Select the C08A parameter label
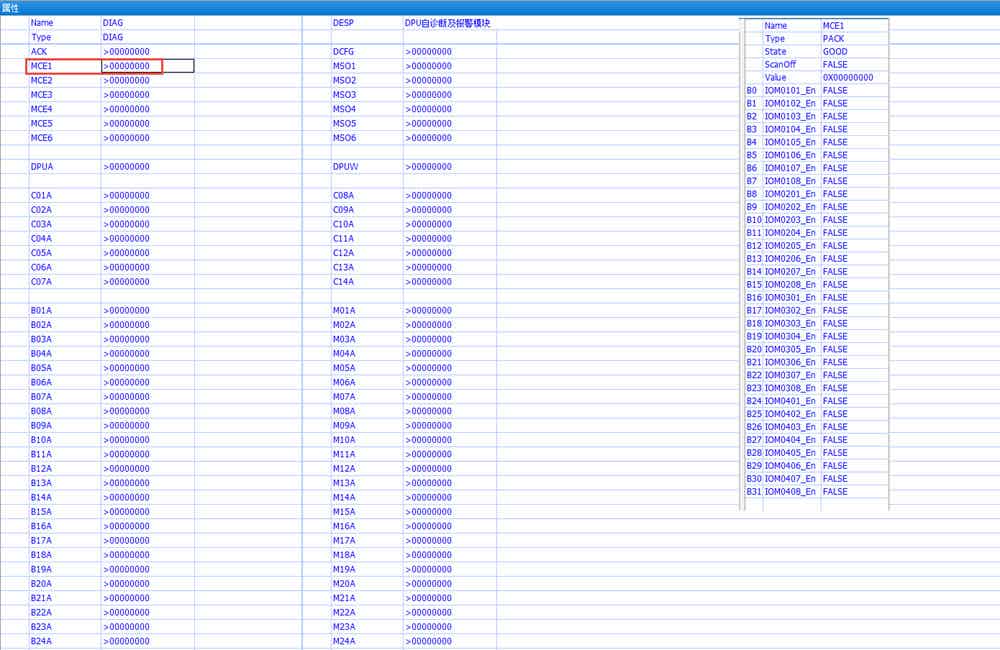The height and width of the screenshot is (650, 1000). click(343, 195)
